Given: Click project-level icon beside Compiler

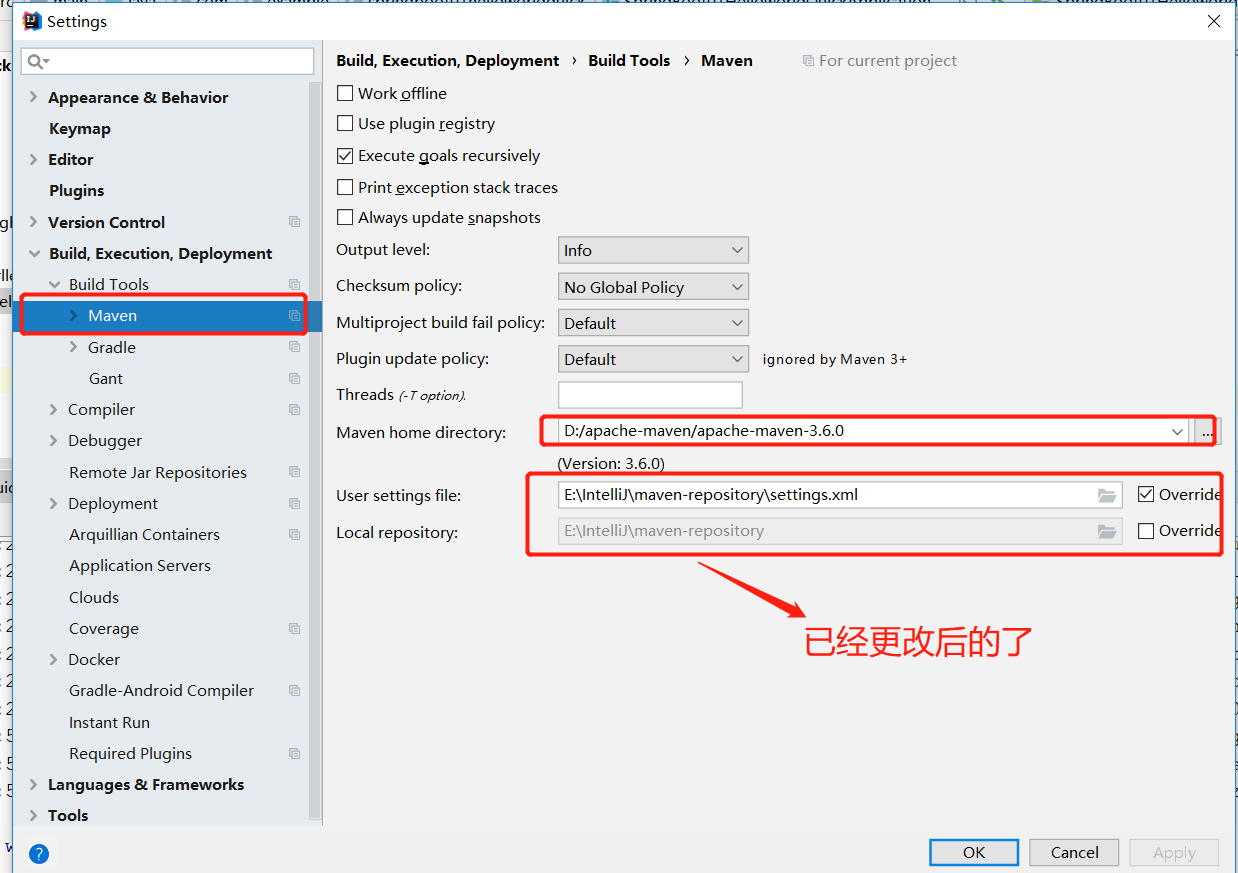Looking at the screenshot, I should coord(294,409).
